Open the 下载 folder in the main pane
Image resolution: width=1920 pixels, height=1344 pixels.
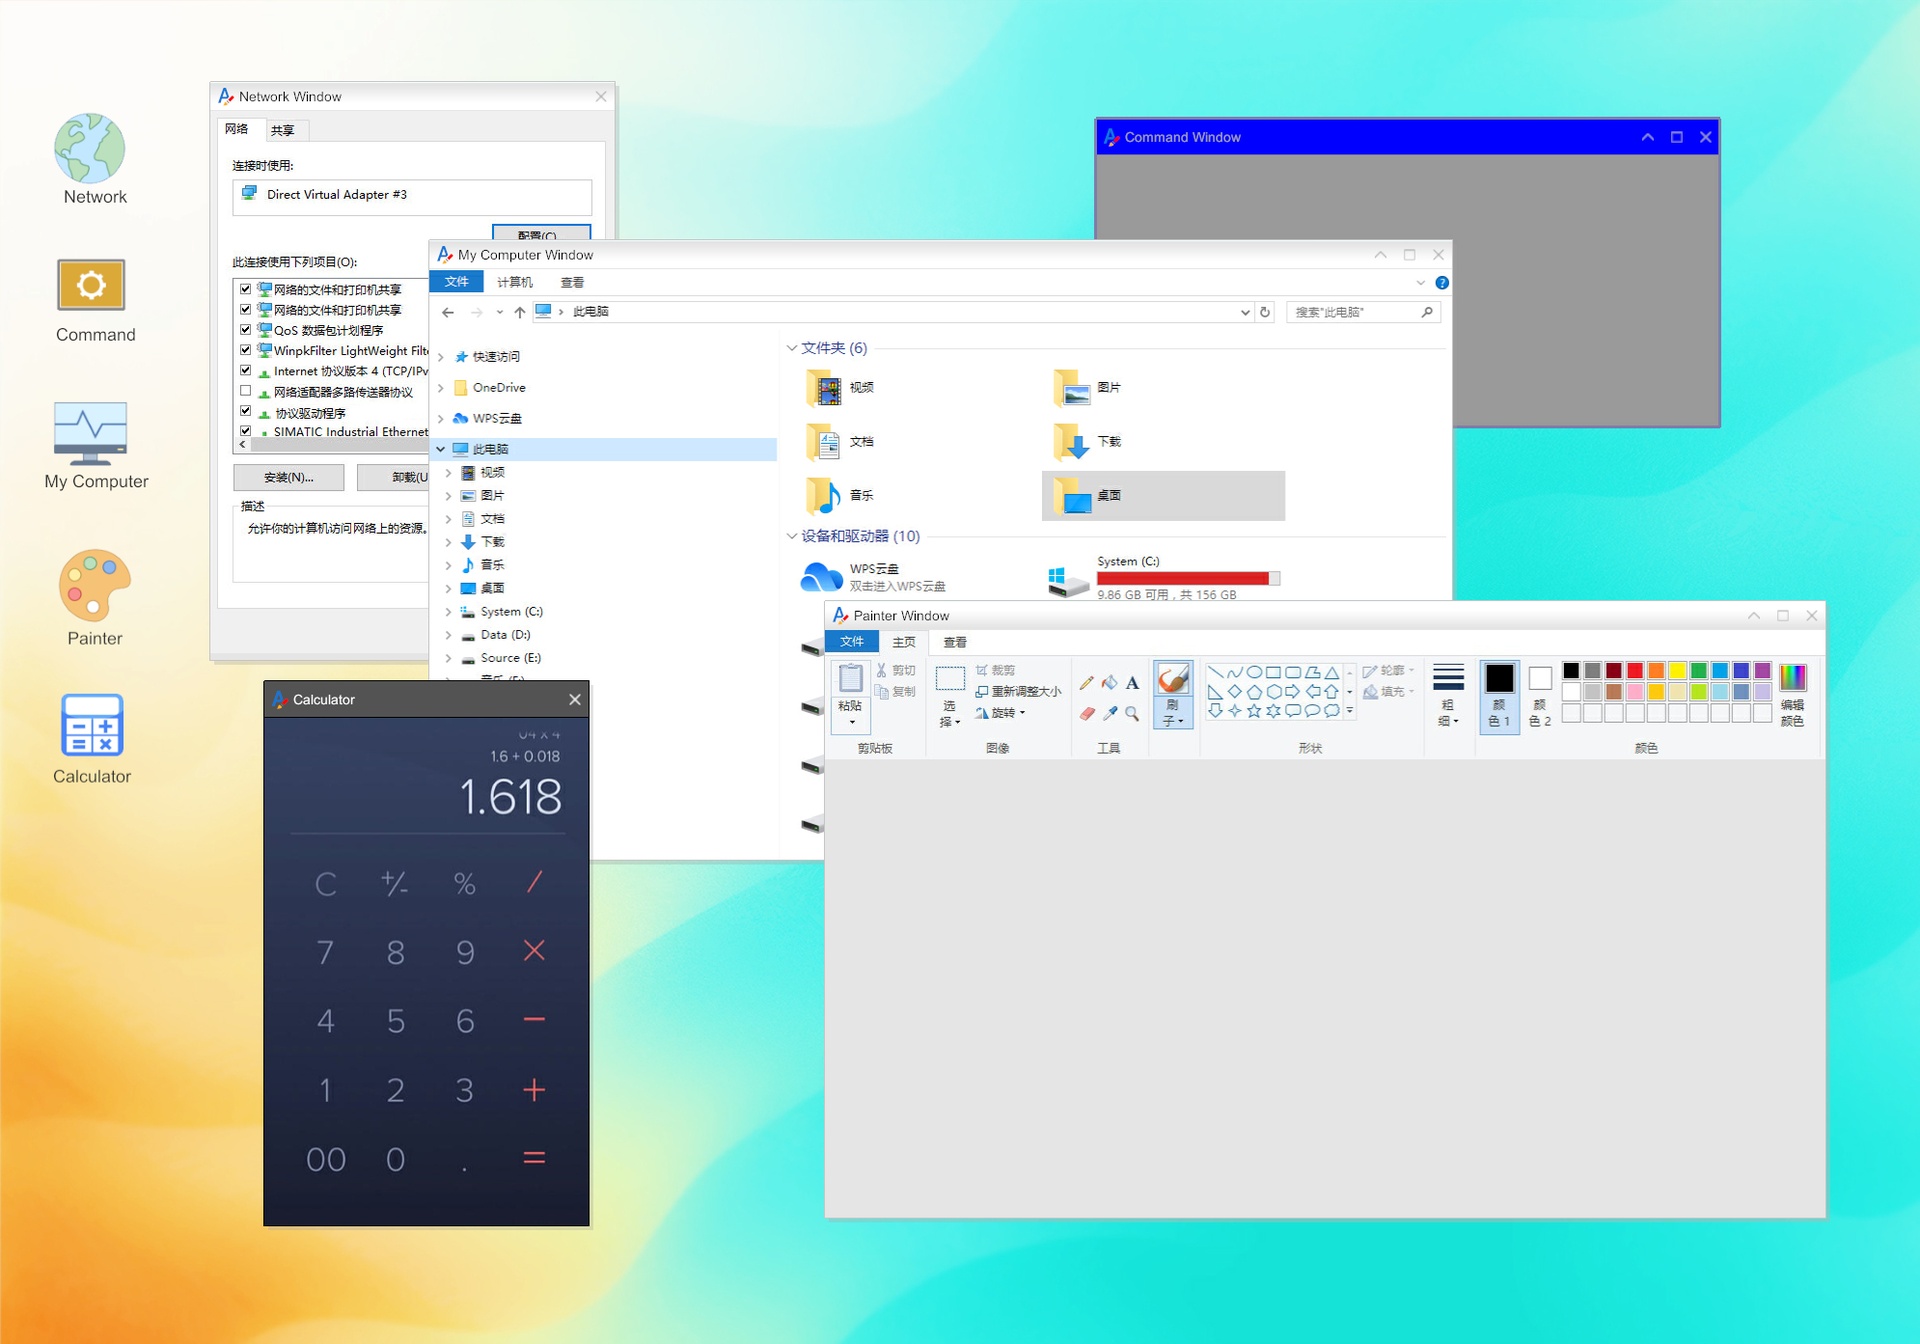click(1088, 441)
